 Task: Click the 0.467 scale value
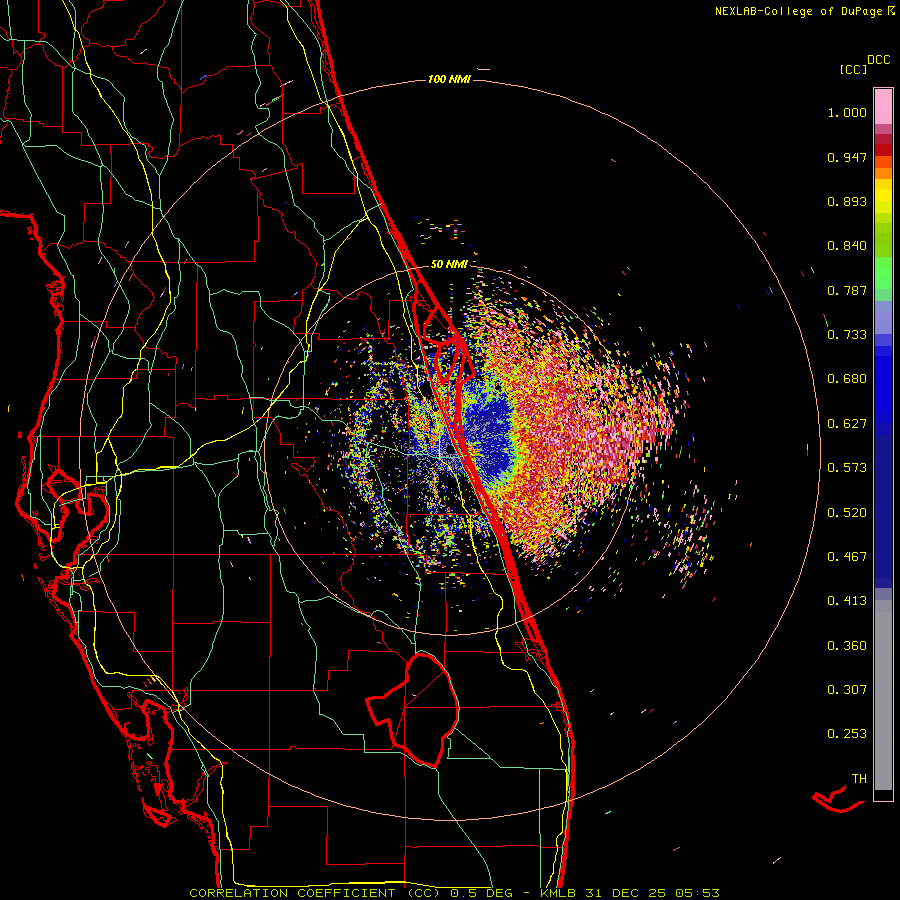click(847, 557)
